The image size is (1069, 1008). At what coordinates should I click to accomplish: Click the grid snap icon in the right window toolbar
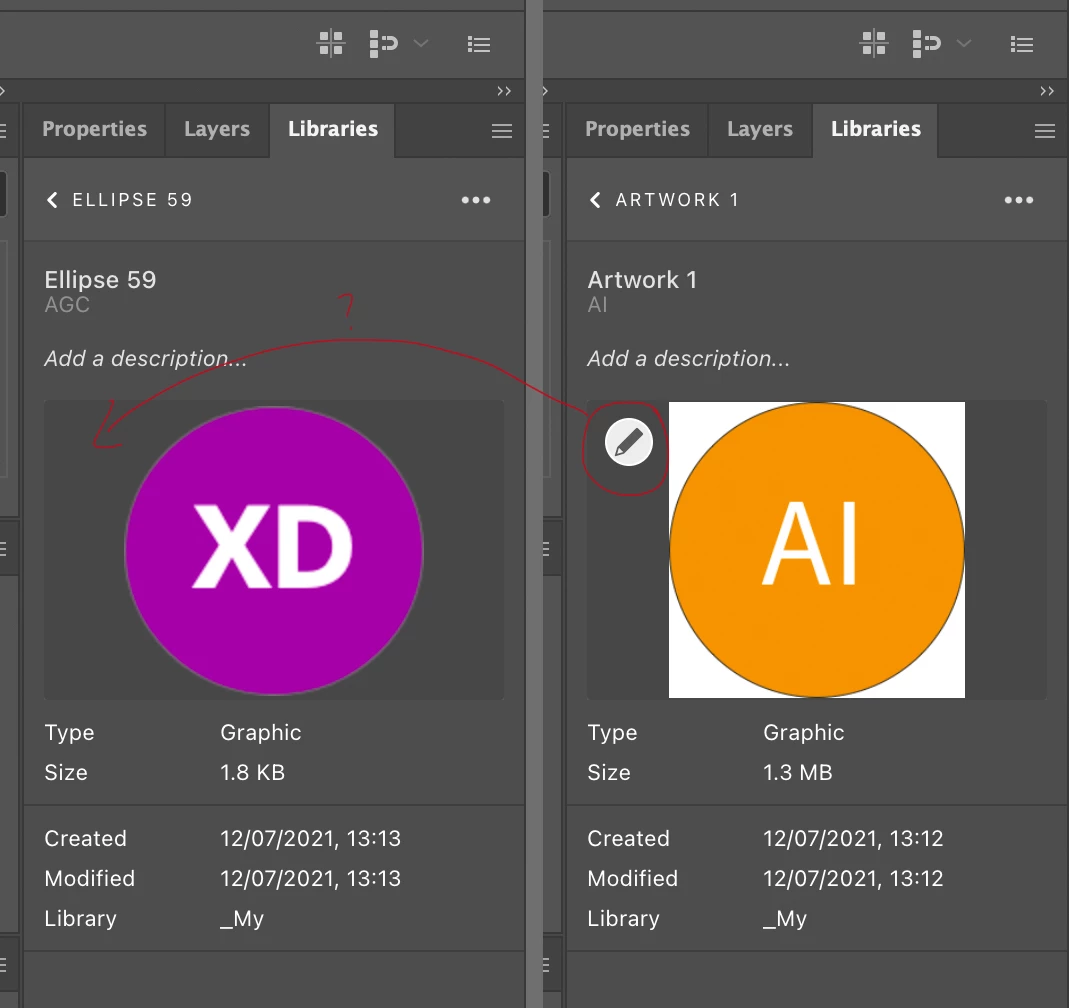874,44
